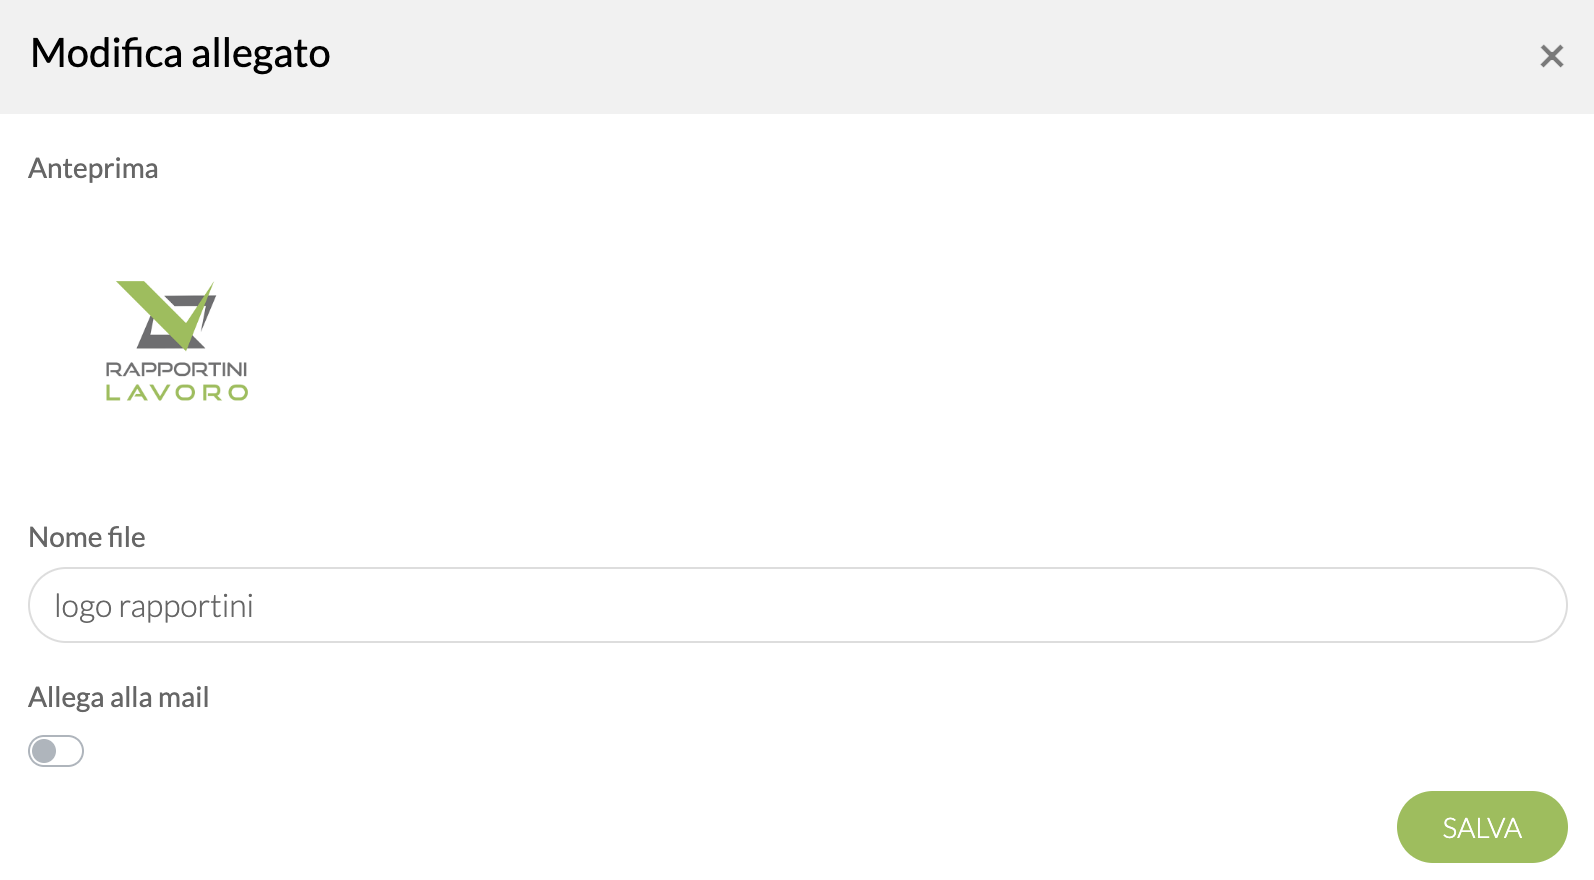Click the Anteprima label
Screen dimensions: 1594x880
pyautogui.click(x=93, y=168)
